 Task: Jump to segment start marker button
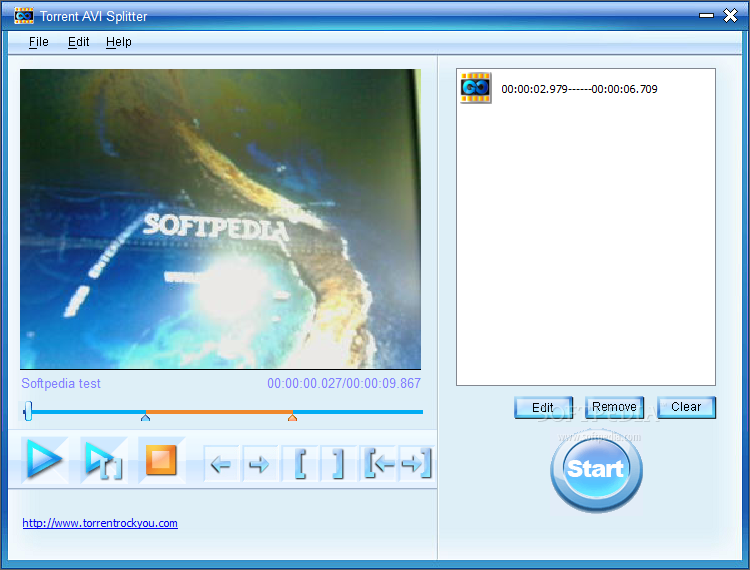[379, 463]
